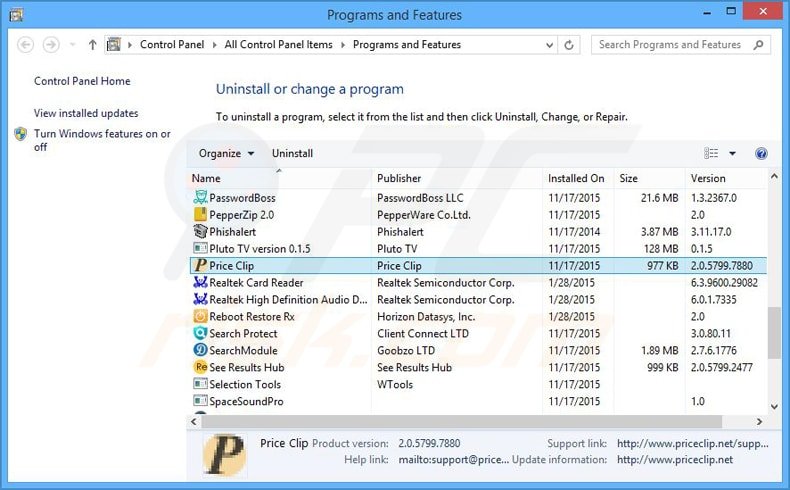Image resolution: width=790 pixels, height=490 pixels.
Task: Open Control Panel Home link
Action: tap(82, 81)
